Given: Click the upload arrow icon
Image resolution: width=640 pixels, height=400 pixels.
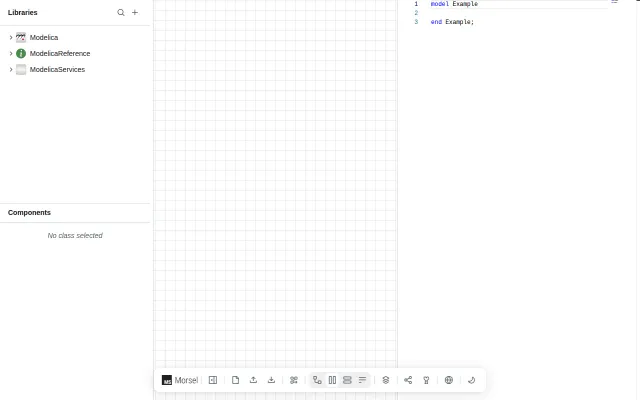Looking at the screenshot, I should click(x=253, y=380).
